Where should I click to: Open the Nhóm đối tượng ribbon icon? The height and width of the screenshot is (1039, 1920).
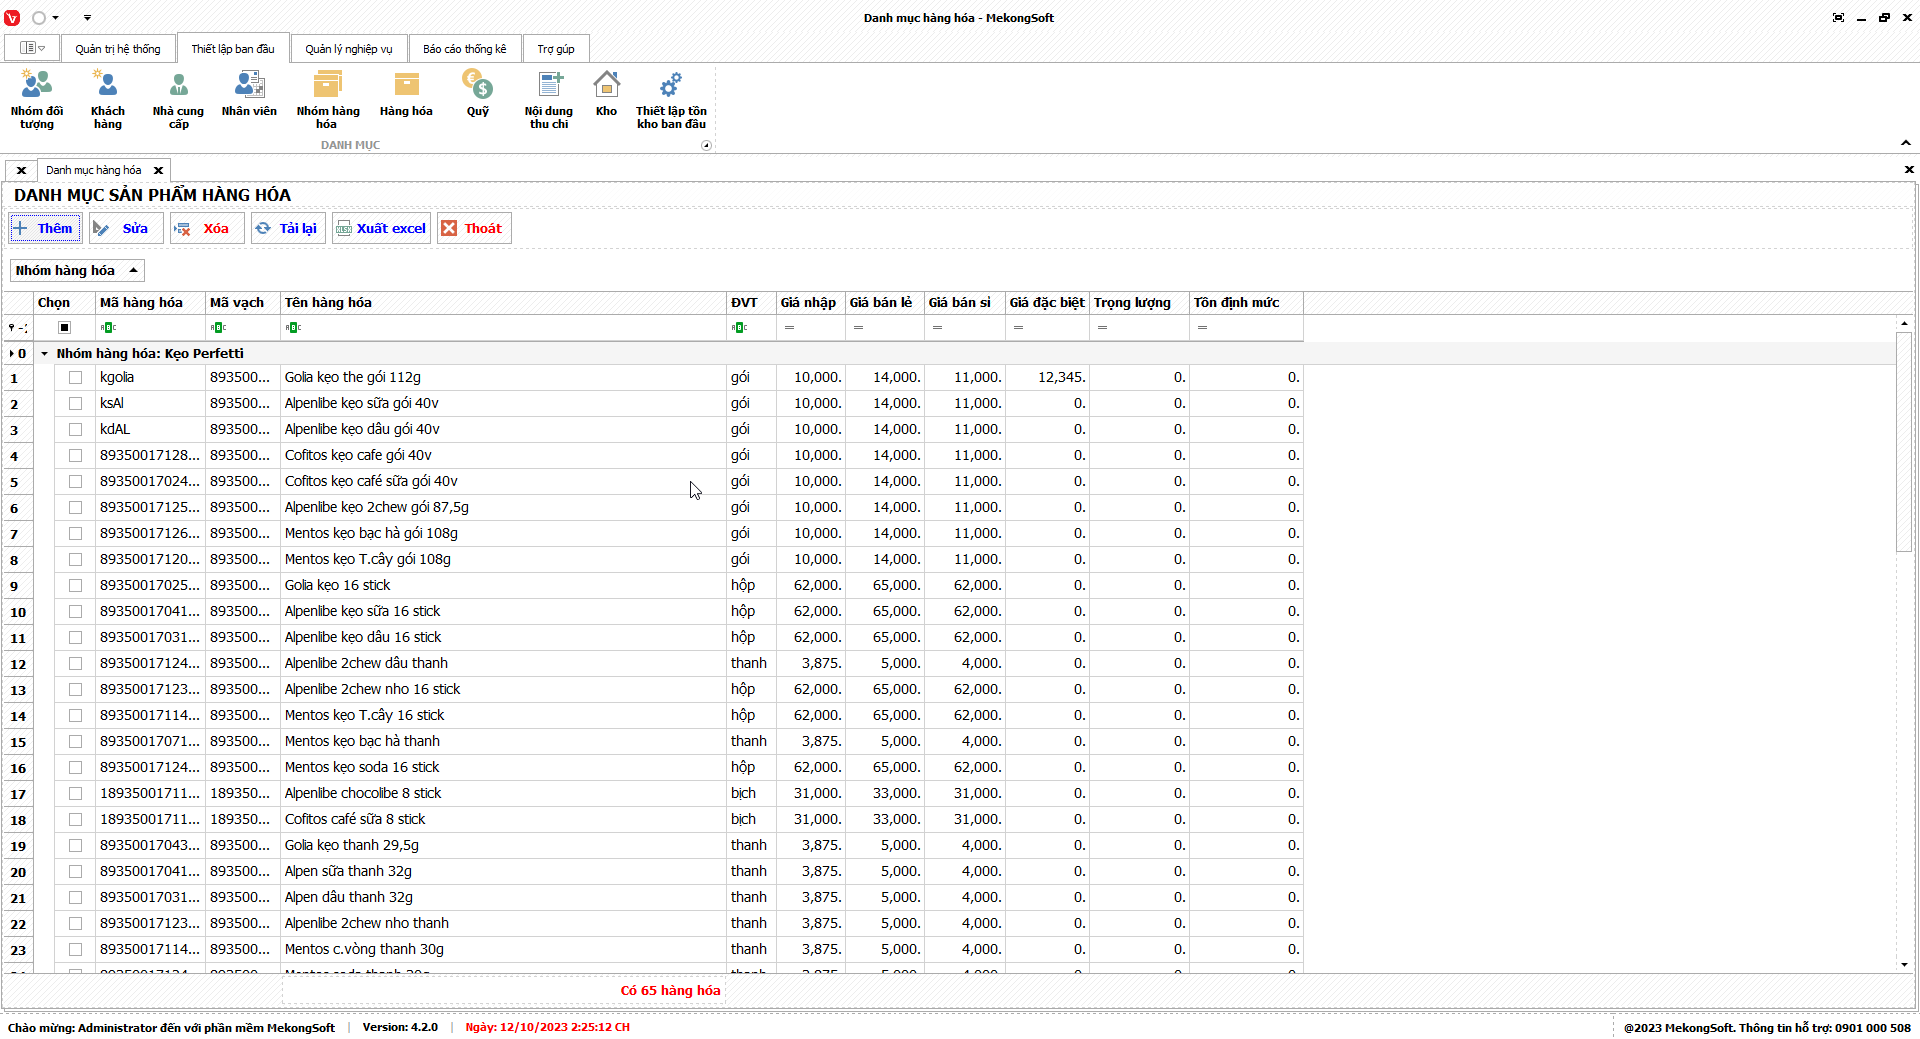click(37, 99)
